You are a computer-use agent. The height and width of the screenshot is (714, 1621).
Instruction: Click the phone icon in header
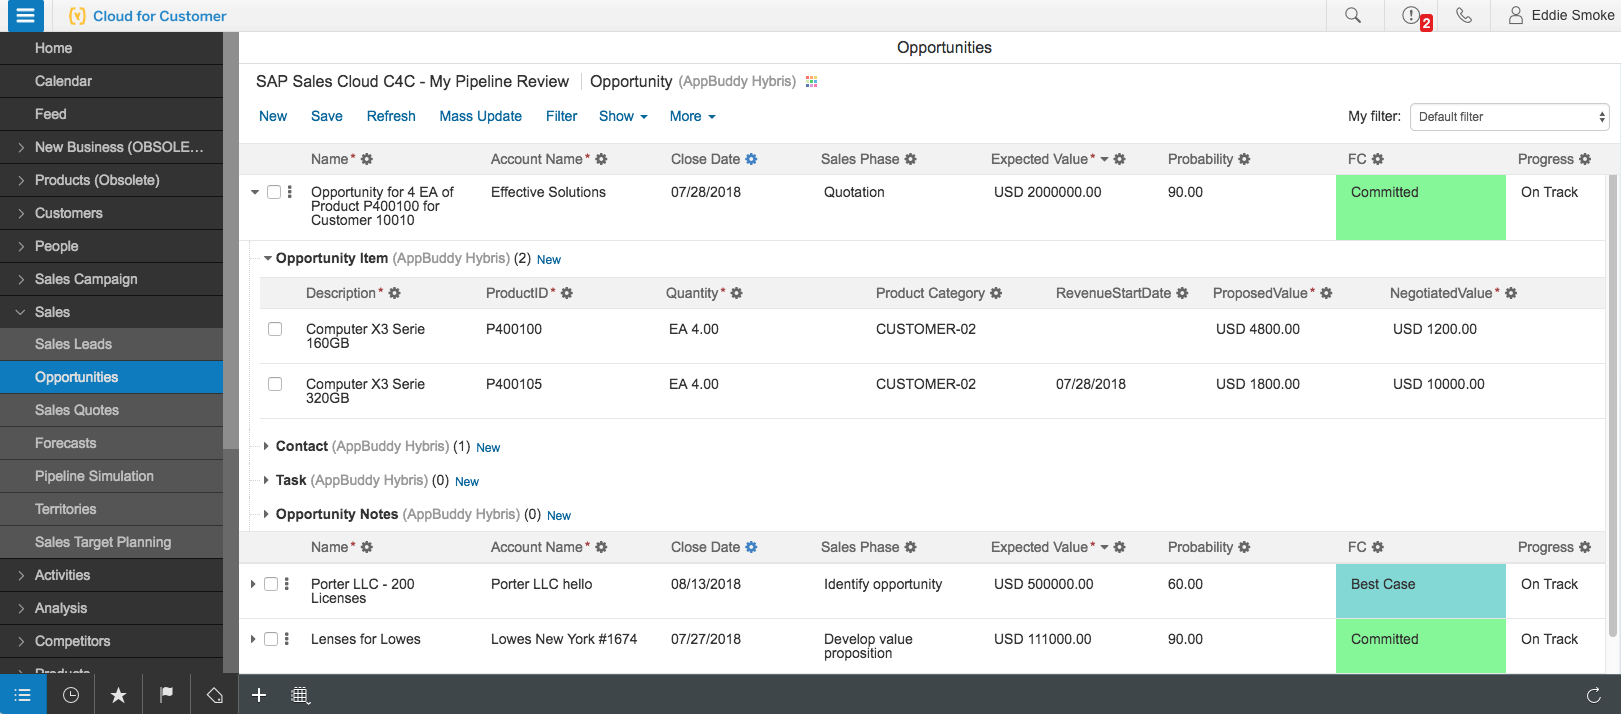(x=1464, y=15)
